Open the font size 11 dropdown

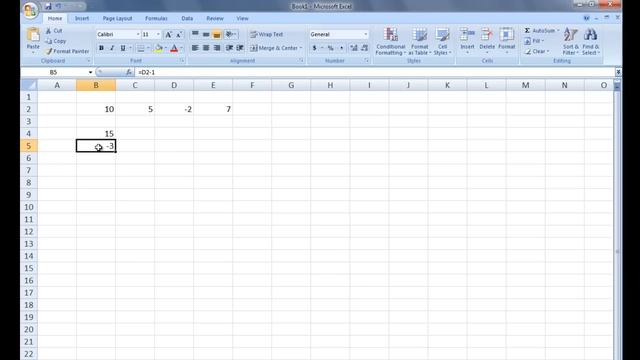pyautogui.click(x=158, y=34)
